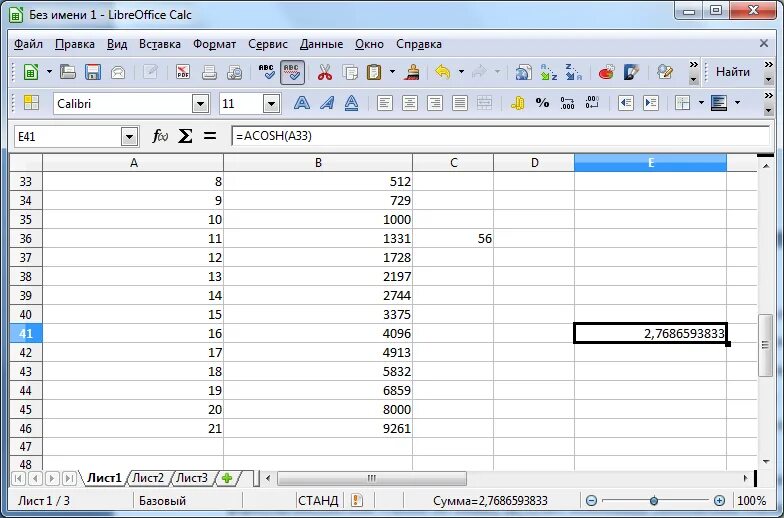This screenshot has height=518, width=784.
Task: Open the Undo history dropdown arrow
Action: [461, 72]
